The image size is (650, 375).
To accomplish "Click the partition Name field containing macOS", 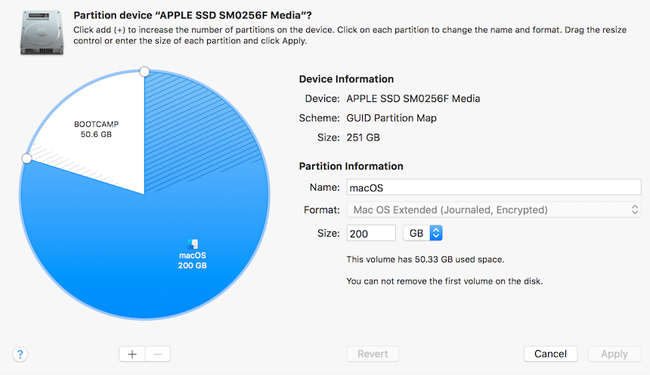I will pos(494,187).
